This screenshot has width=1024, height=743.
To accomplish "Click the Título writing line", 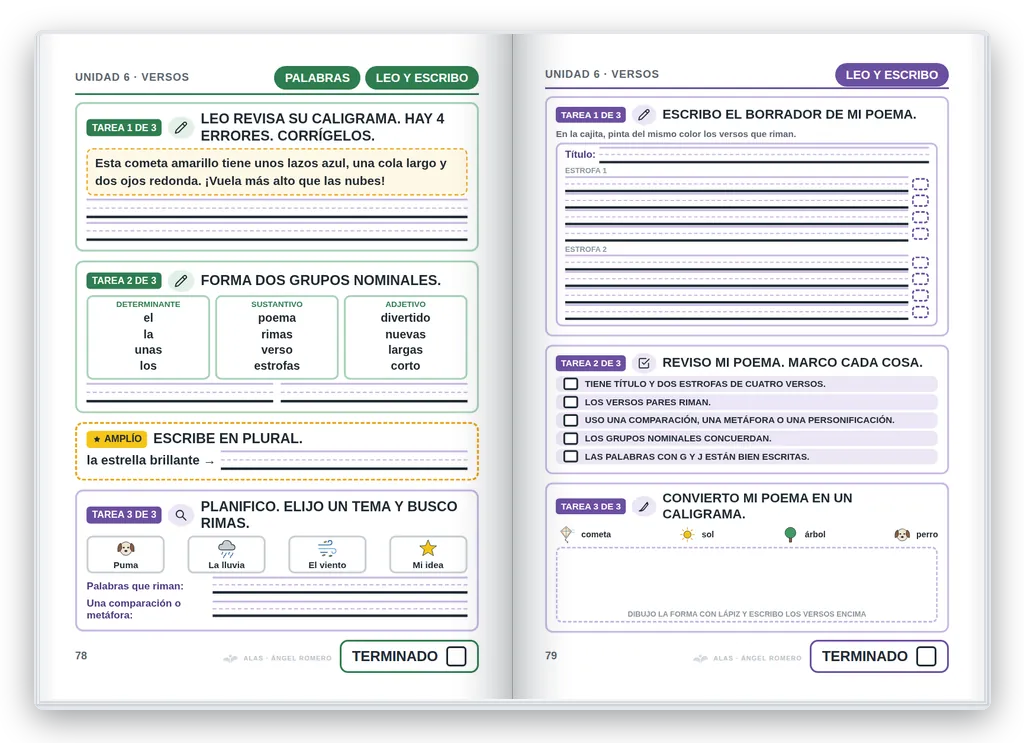I will click(x=763, y=155).
